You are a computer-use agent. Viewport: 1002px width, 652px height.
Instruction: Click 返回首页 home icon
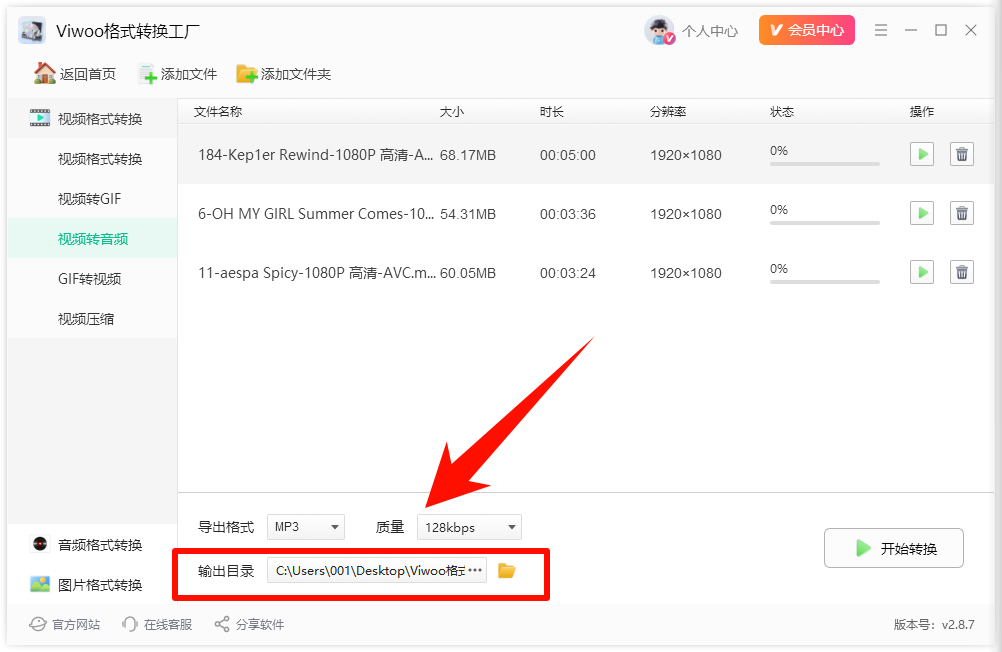45,74
